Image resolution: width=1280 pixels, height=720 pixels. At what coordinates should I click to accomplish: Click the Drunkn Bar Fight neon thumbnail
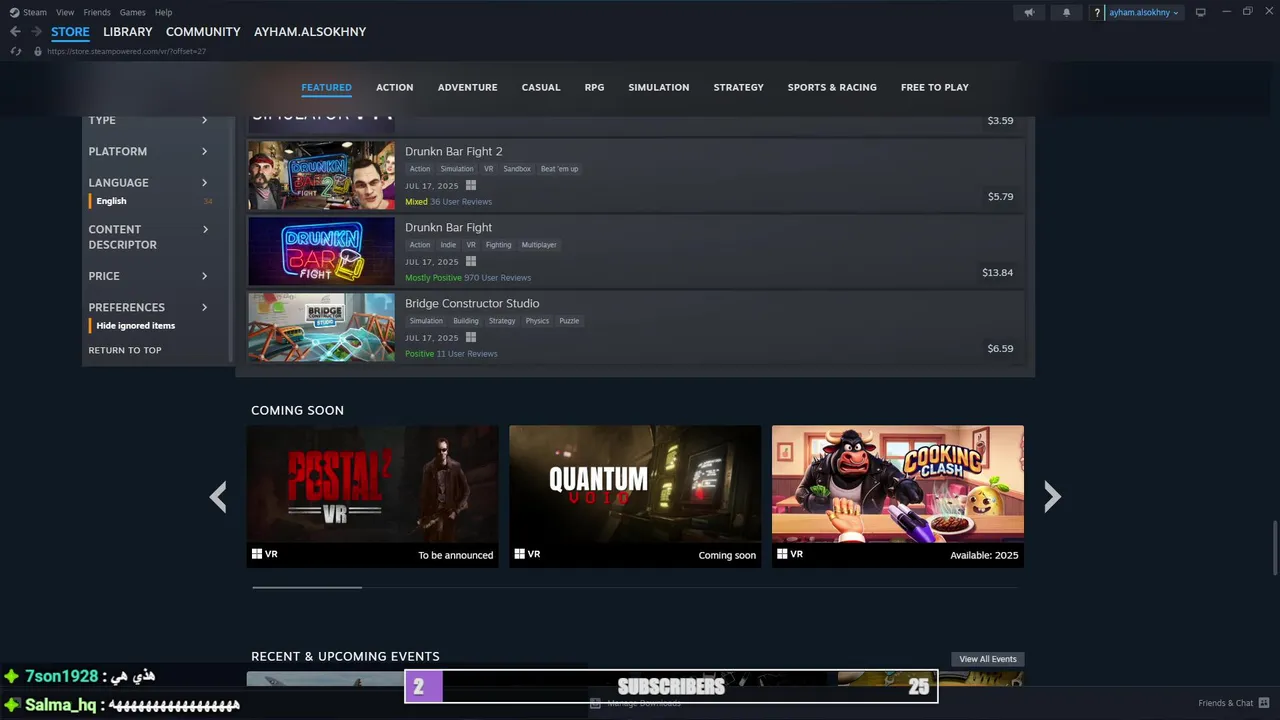click(321, 251)
